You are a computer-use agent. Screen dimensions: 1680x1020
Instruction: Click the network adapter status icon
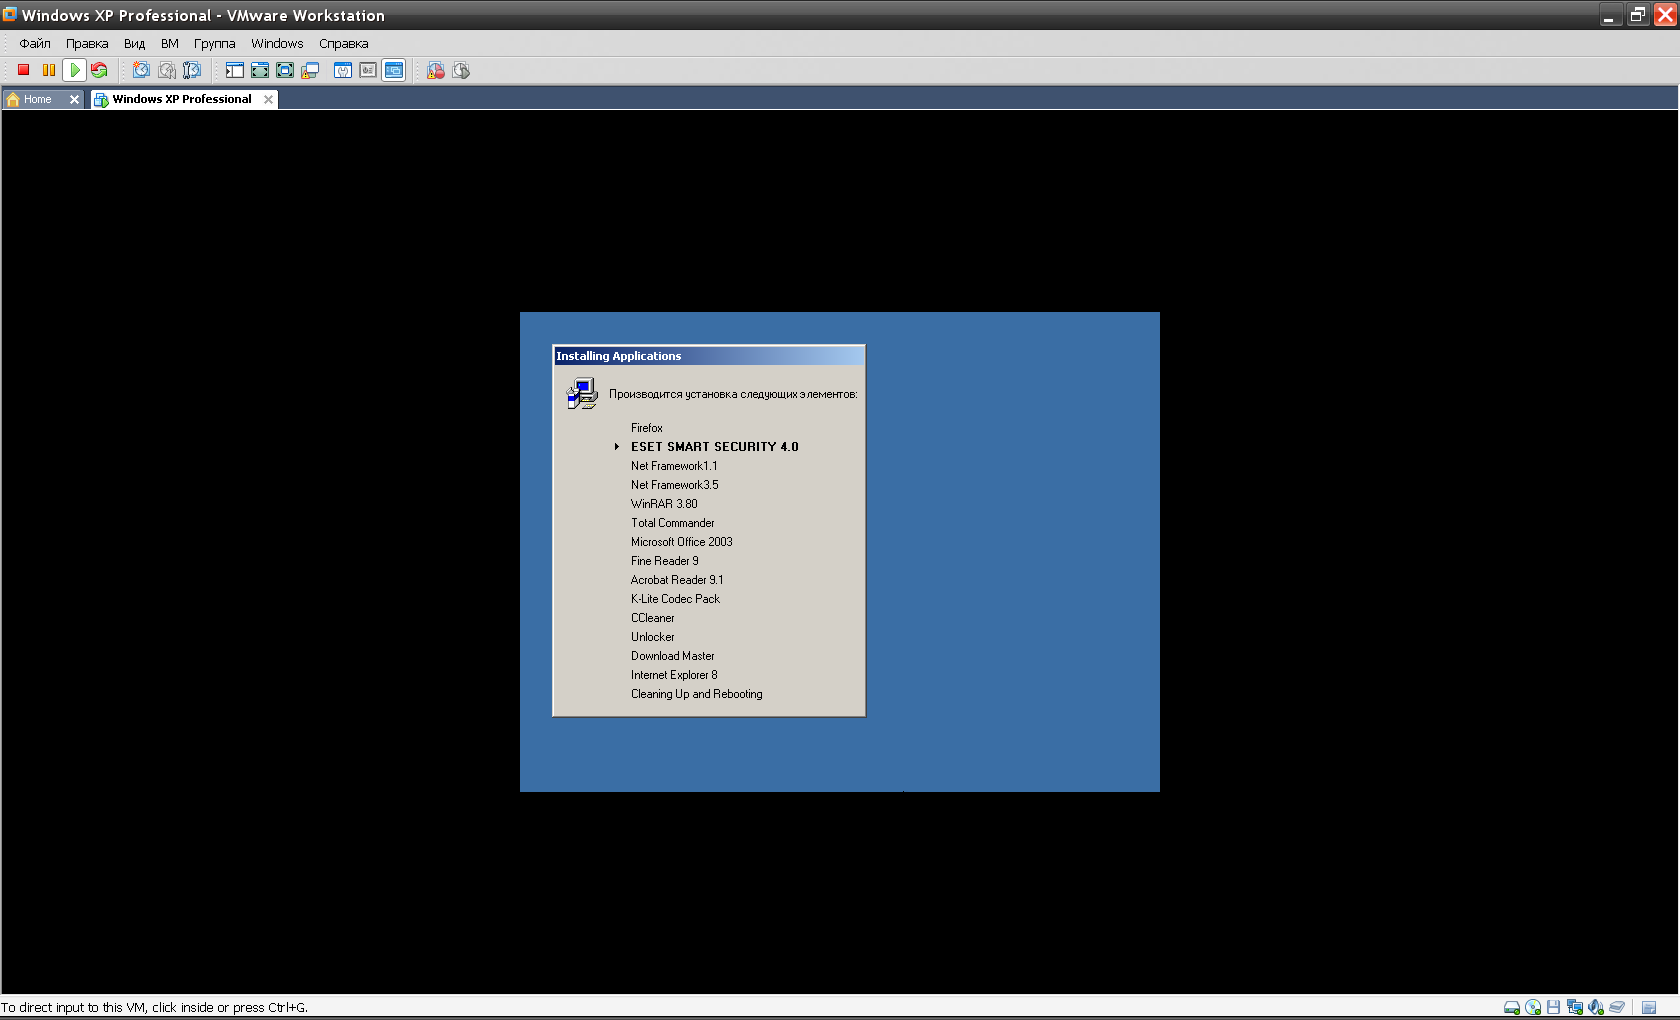1575,1007
